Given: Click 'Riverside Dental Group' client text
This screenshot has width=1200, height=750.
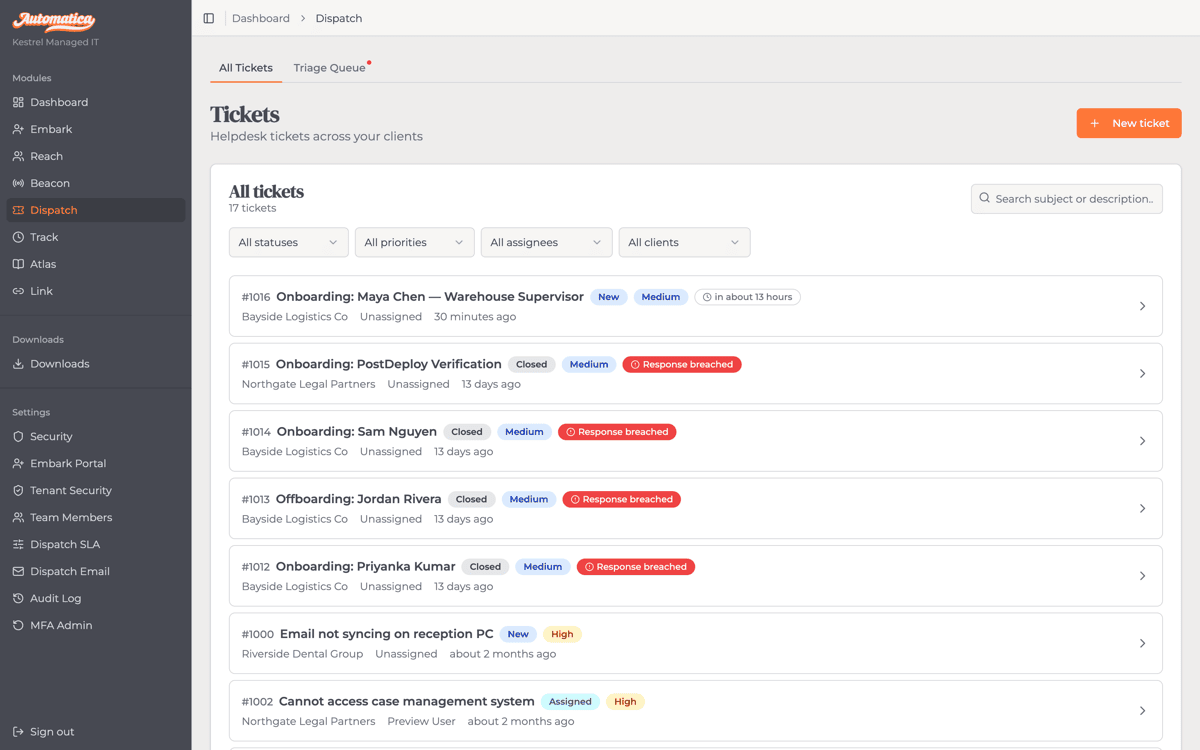Looking at the screenshot, I should 302,654.
